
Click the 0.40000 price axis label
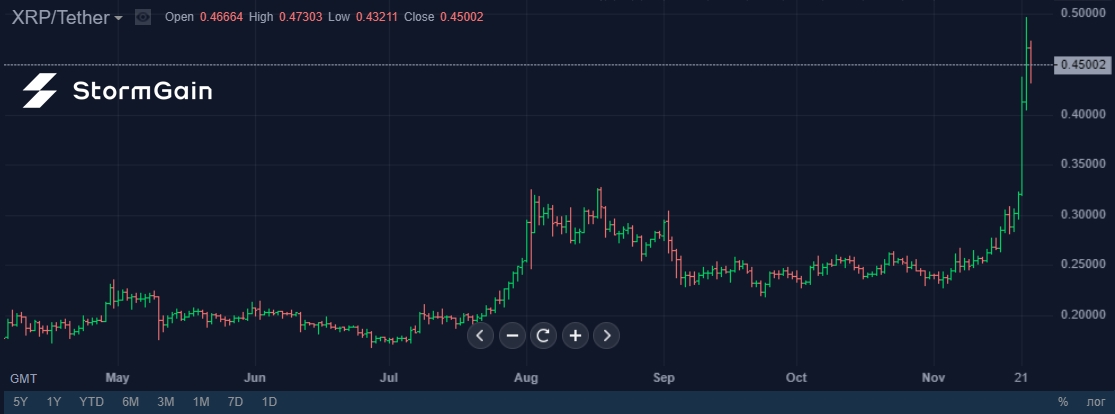click(x=1083, y=114)
